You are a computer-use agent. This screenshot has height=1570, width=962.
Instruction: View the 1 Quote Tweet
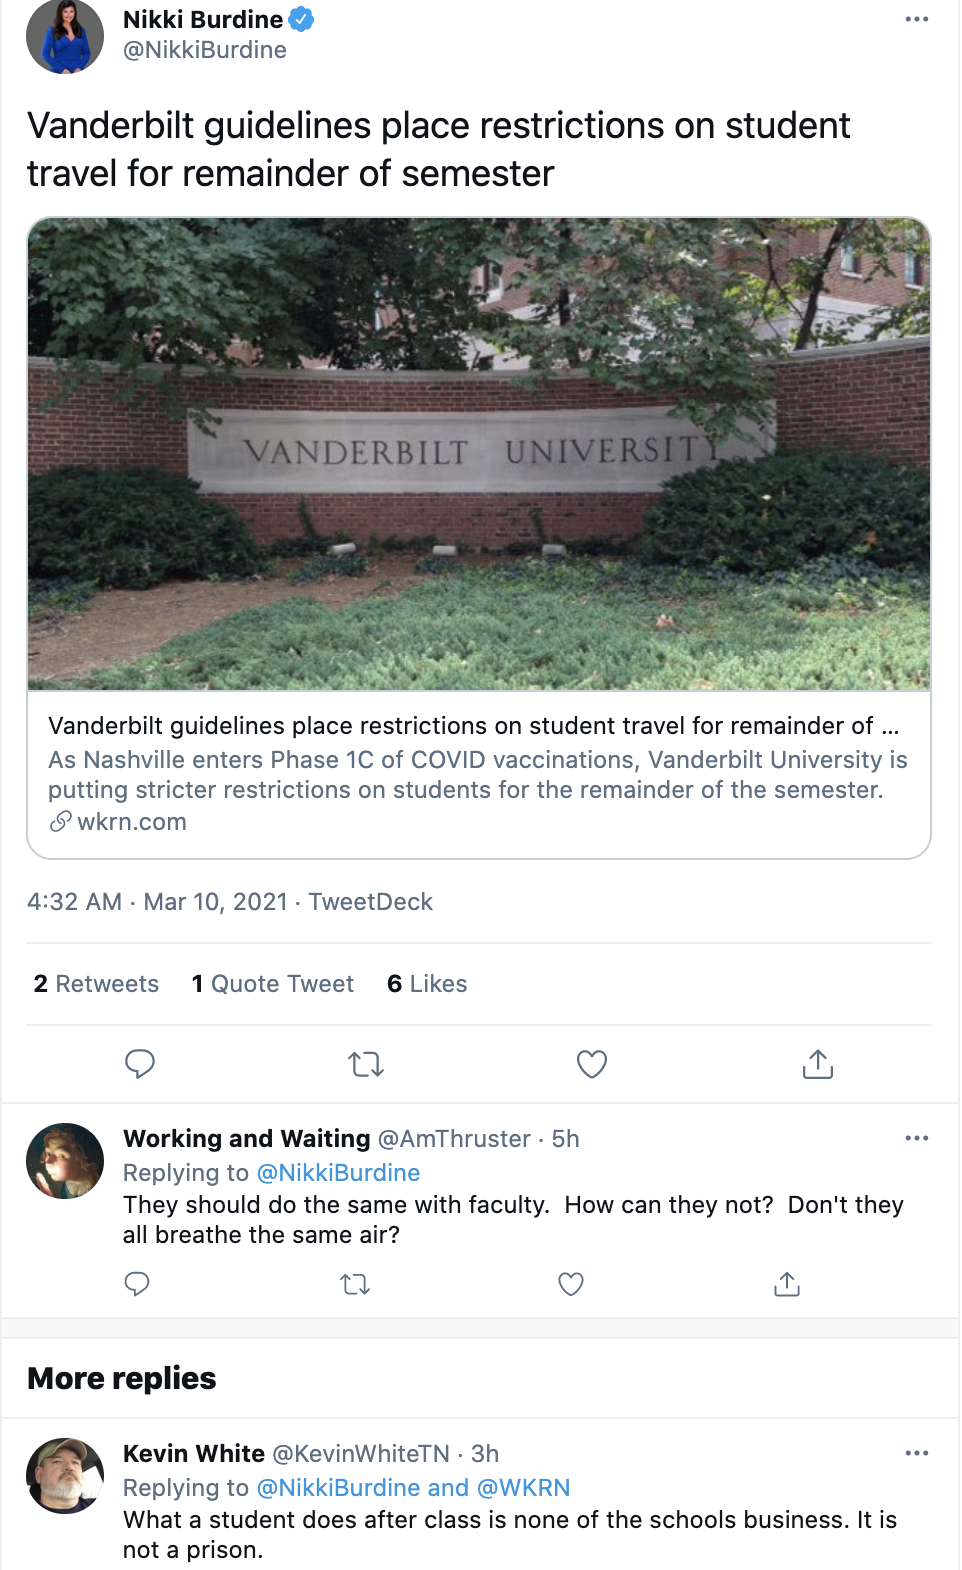273,984
